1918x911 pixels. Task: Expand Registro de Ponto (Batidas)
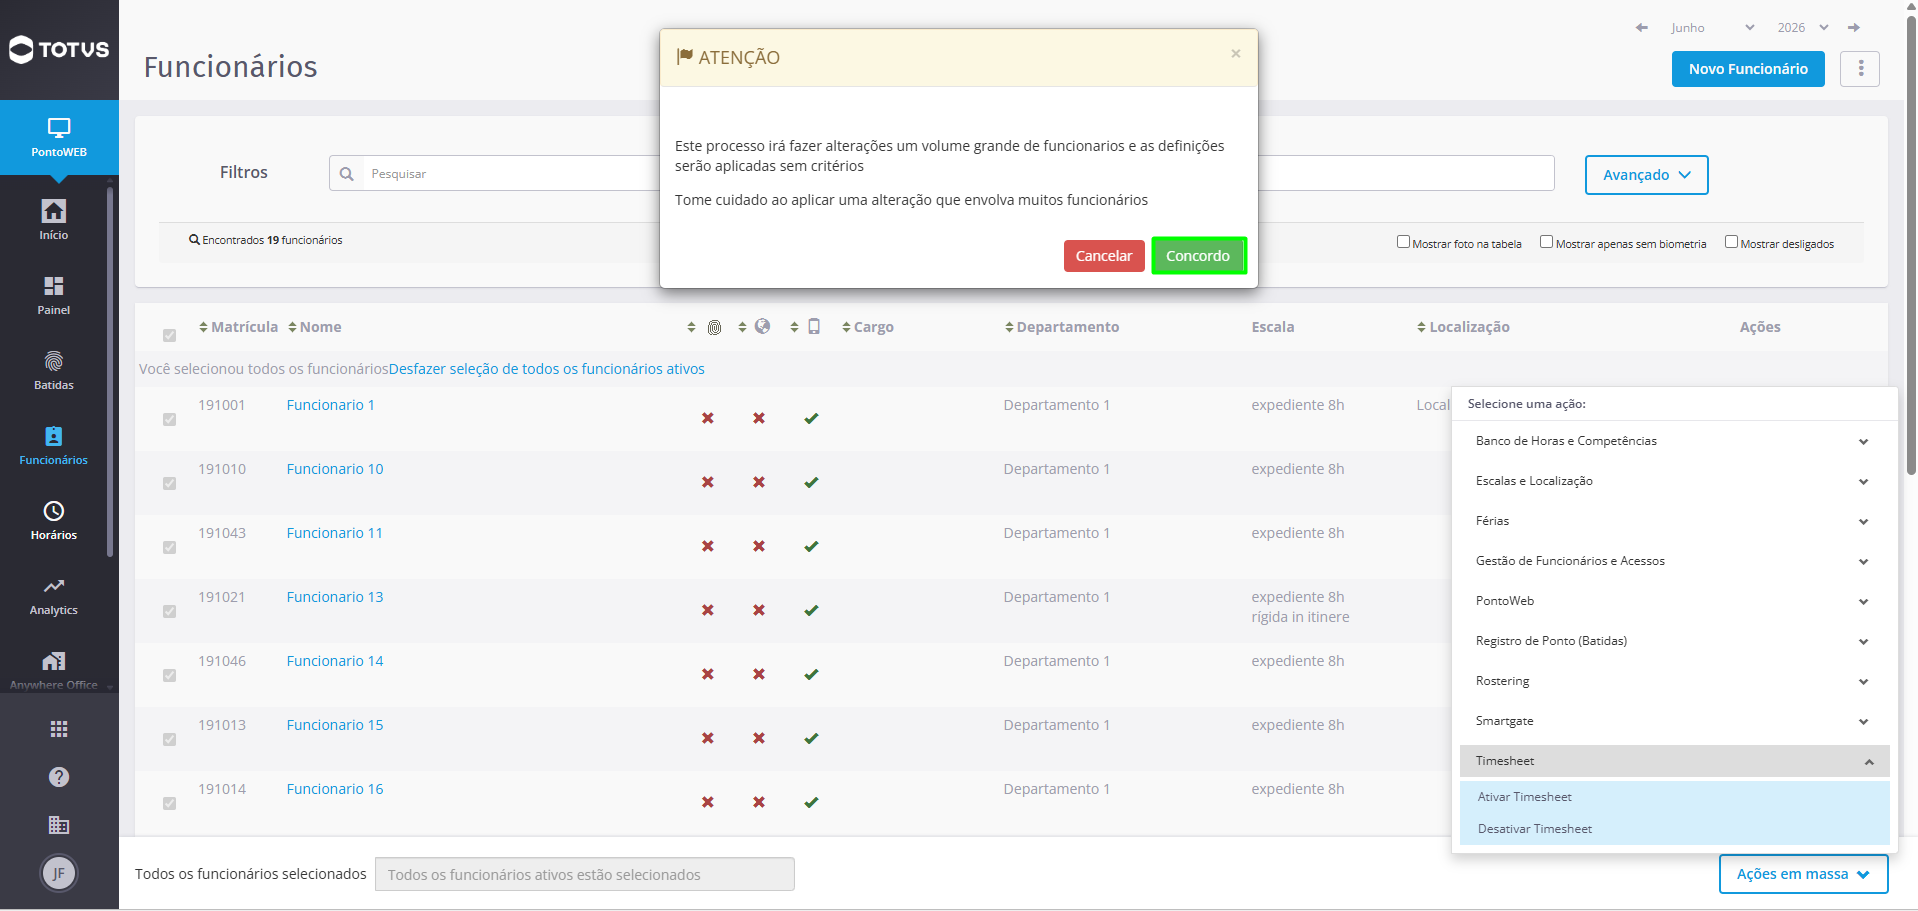coord(1674,641)
